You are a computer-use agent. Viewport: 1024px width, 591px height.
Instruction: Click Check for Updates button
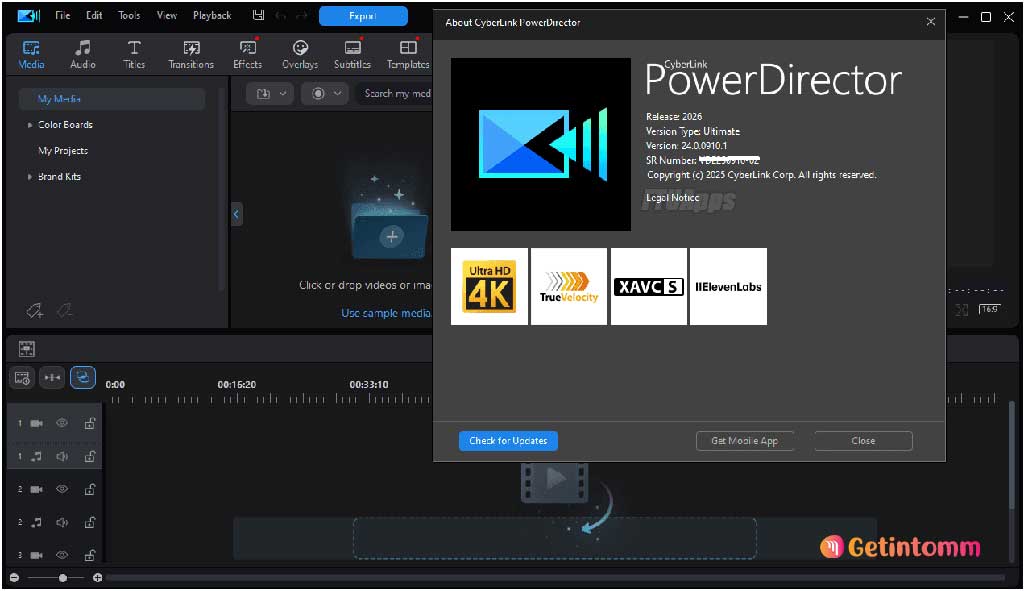508,441
